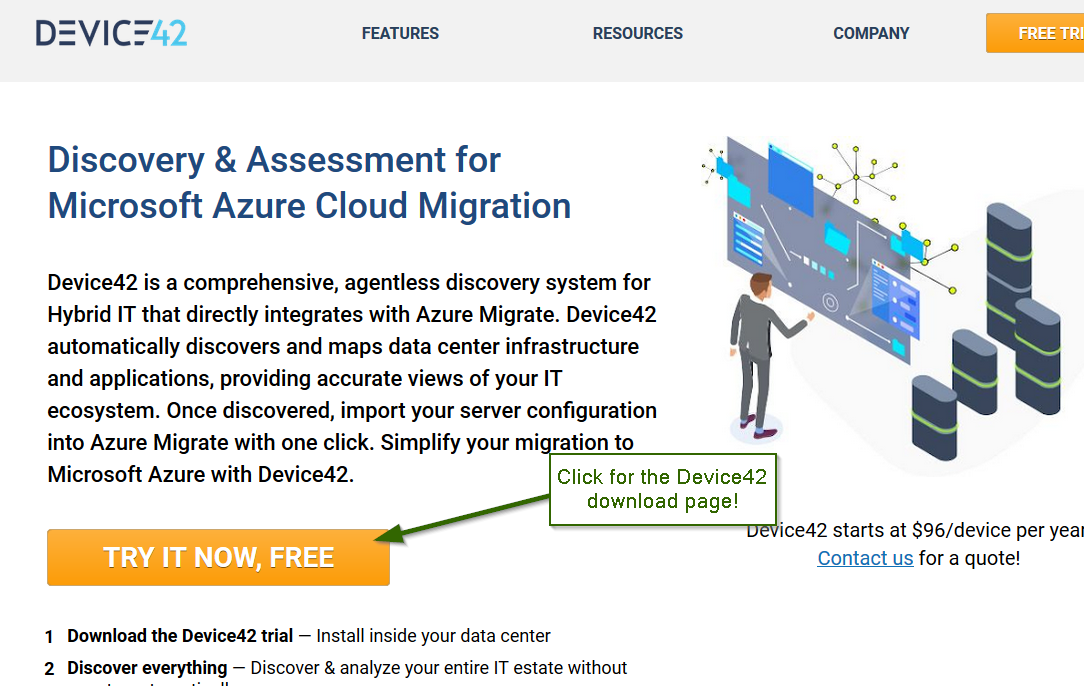Expand the COMPANY navigation dropdown
Image resolution: width=1084 pixels, height=686 pixels.
[x=871, y=33]
